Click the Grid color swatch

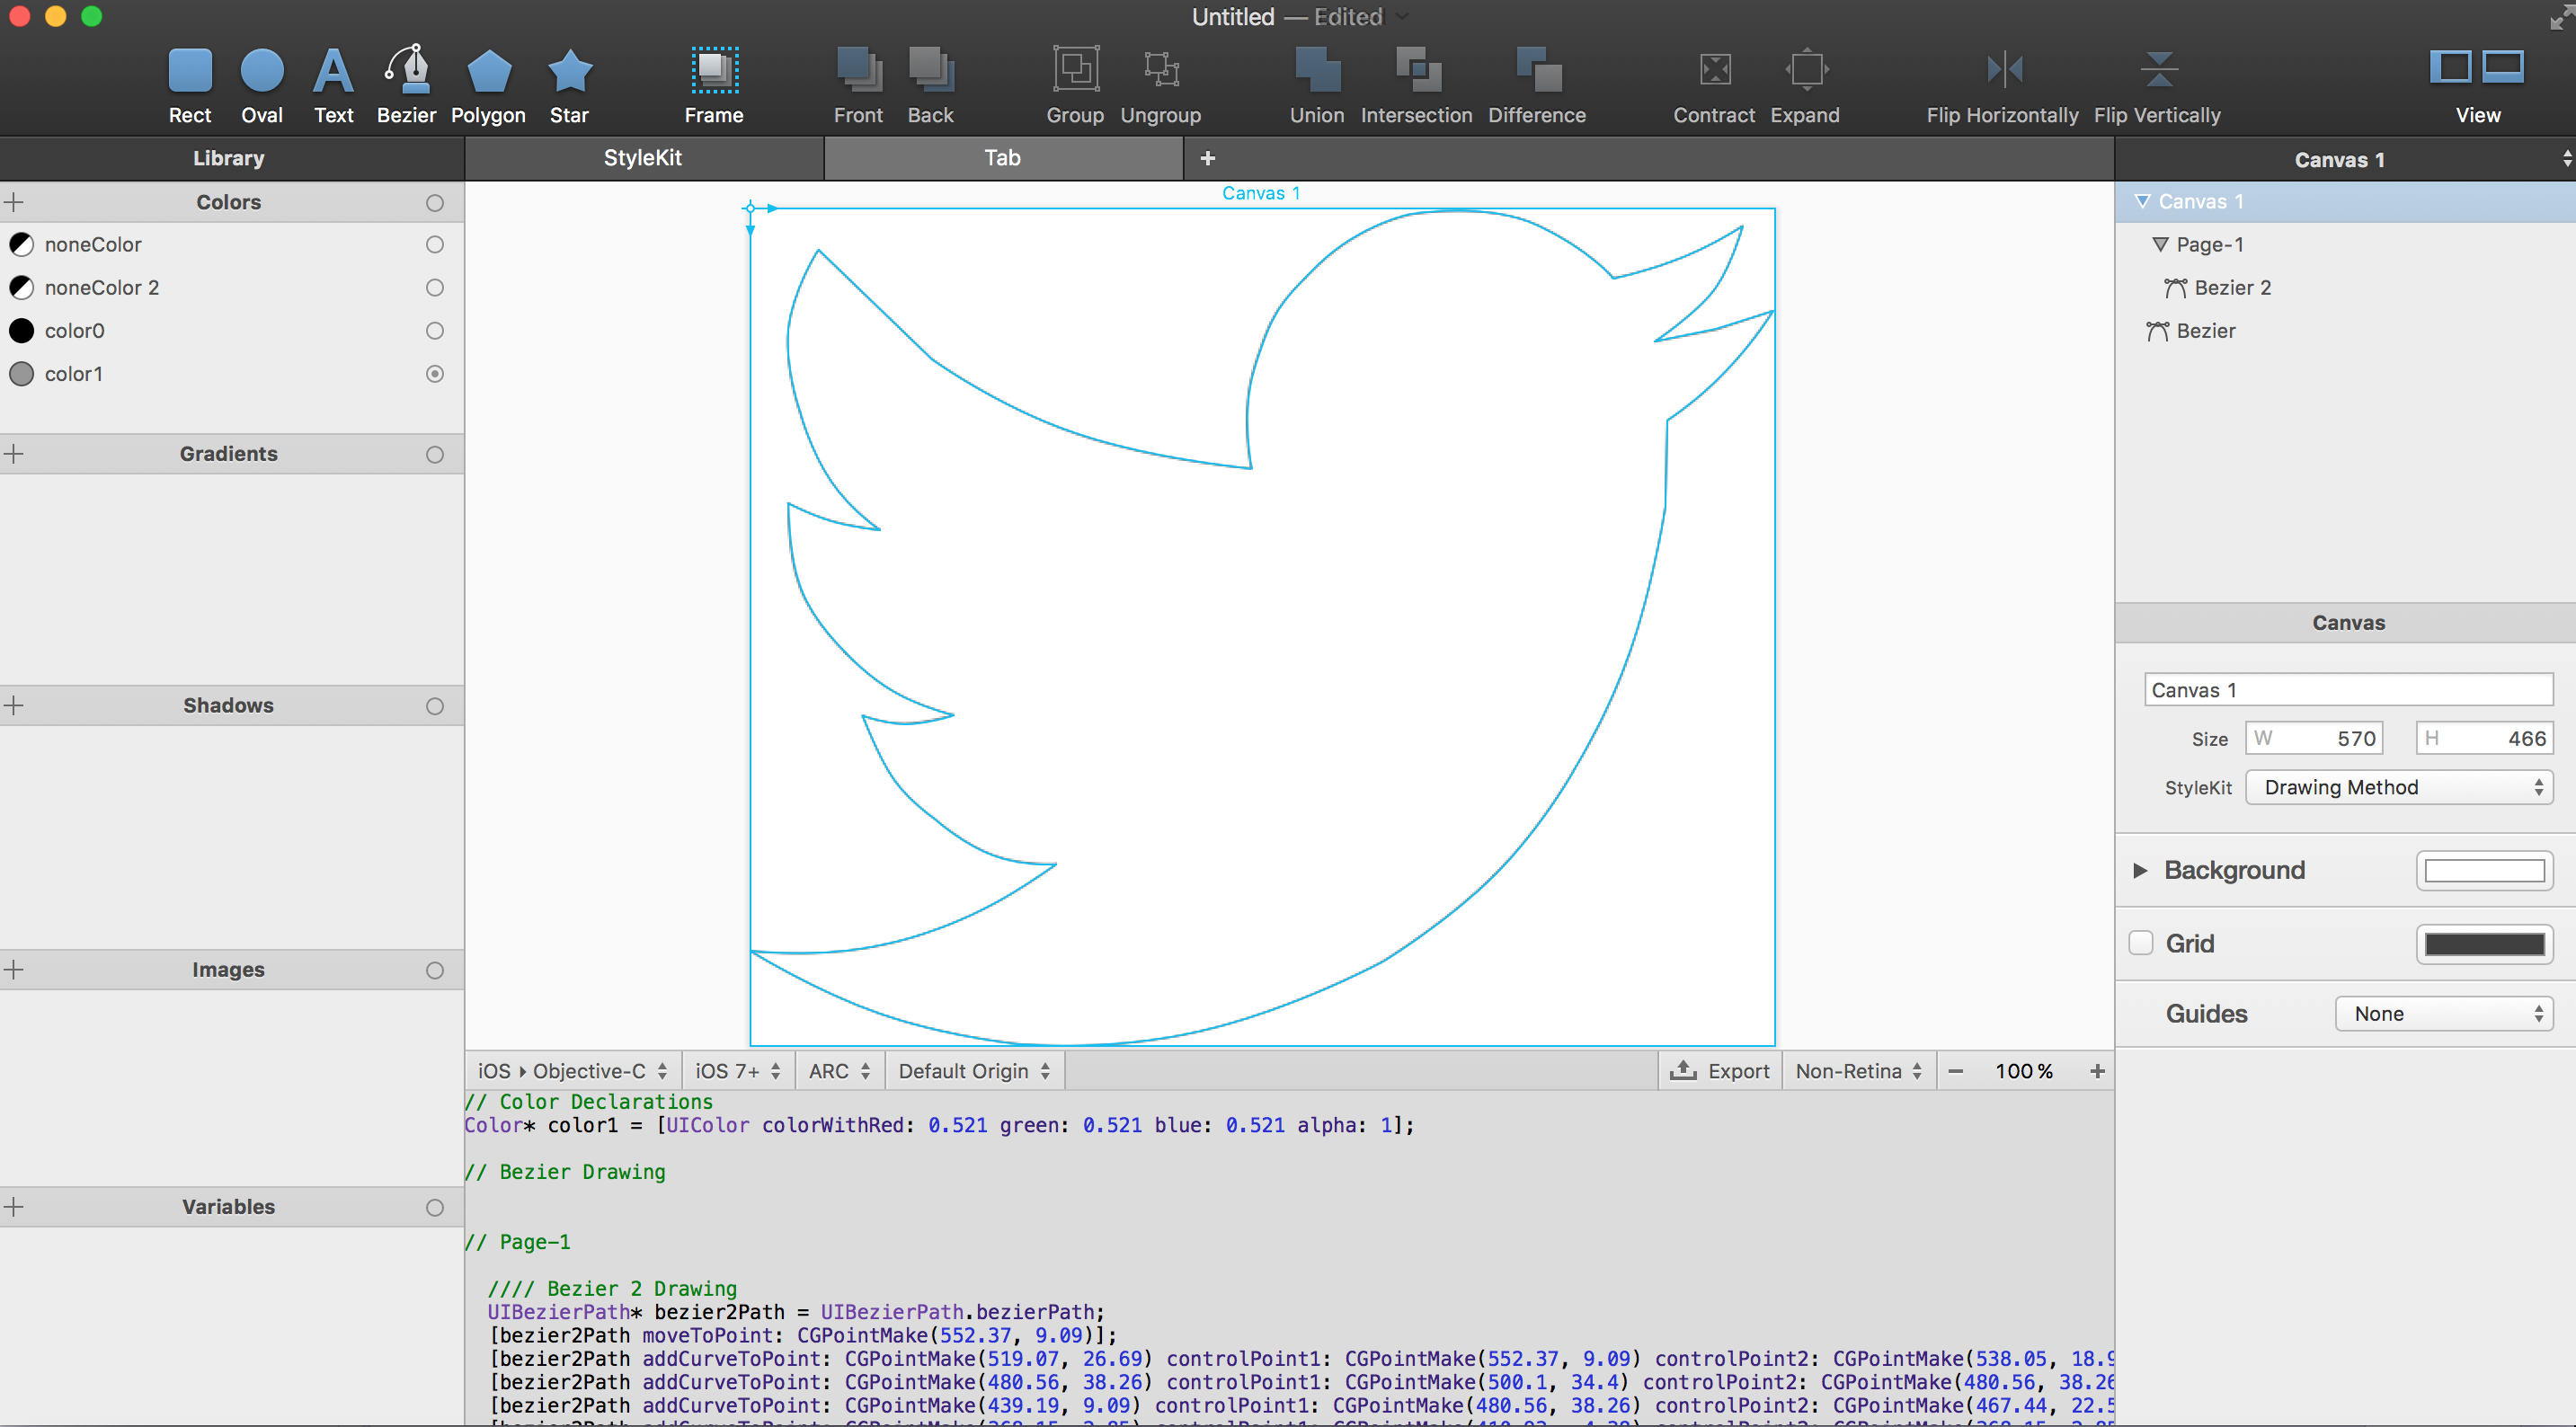(x=2483, y=944)
